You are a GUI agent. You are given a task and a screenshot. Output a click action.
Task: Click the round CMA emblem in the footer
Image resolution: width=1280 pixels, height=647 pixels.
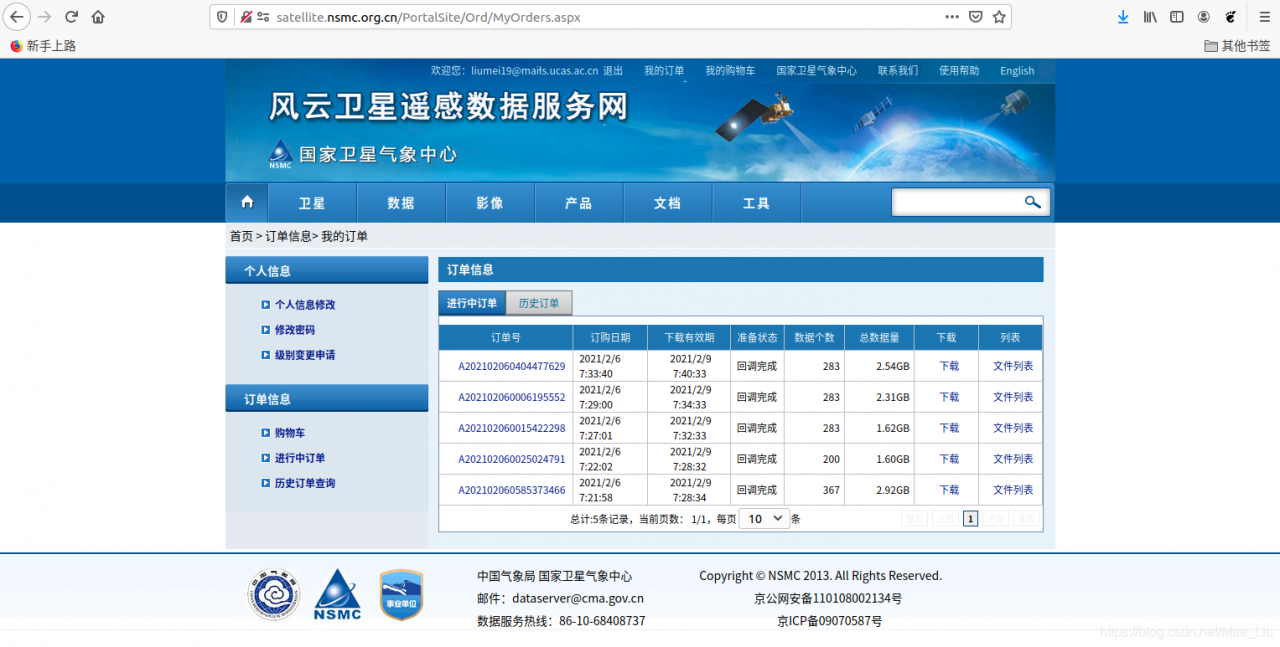point(274,595)
